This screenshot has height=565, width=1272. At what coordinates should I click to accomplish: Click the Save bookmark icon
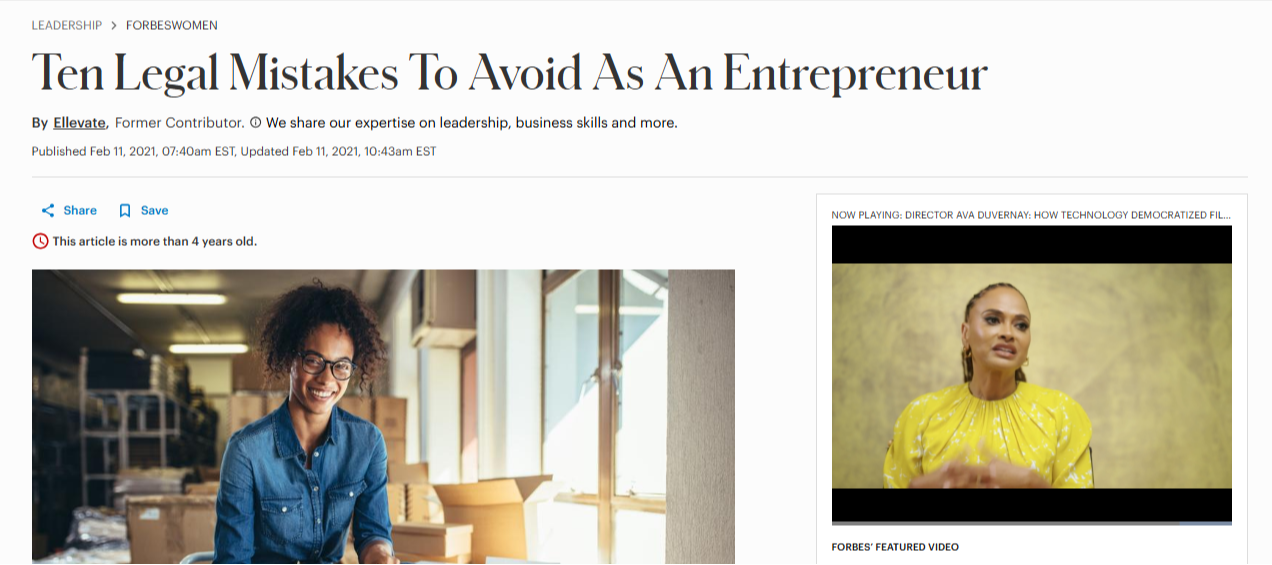[x=125, y=211]
